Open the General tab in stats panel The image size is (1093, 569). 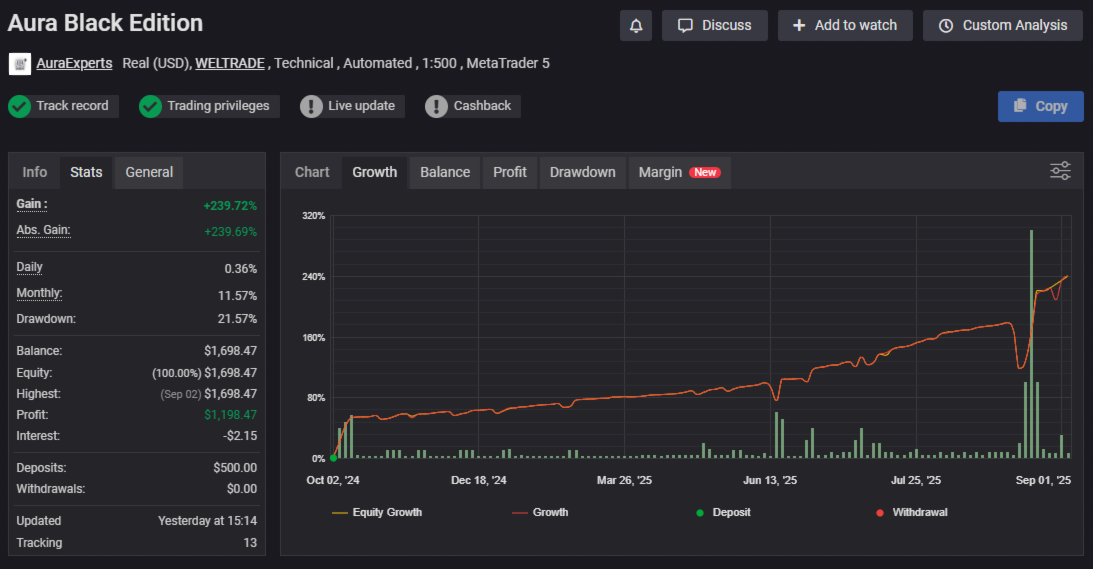click(x=149, y=172)
